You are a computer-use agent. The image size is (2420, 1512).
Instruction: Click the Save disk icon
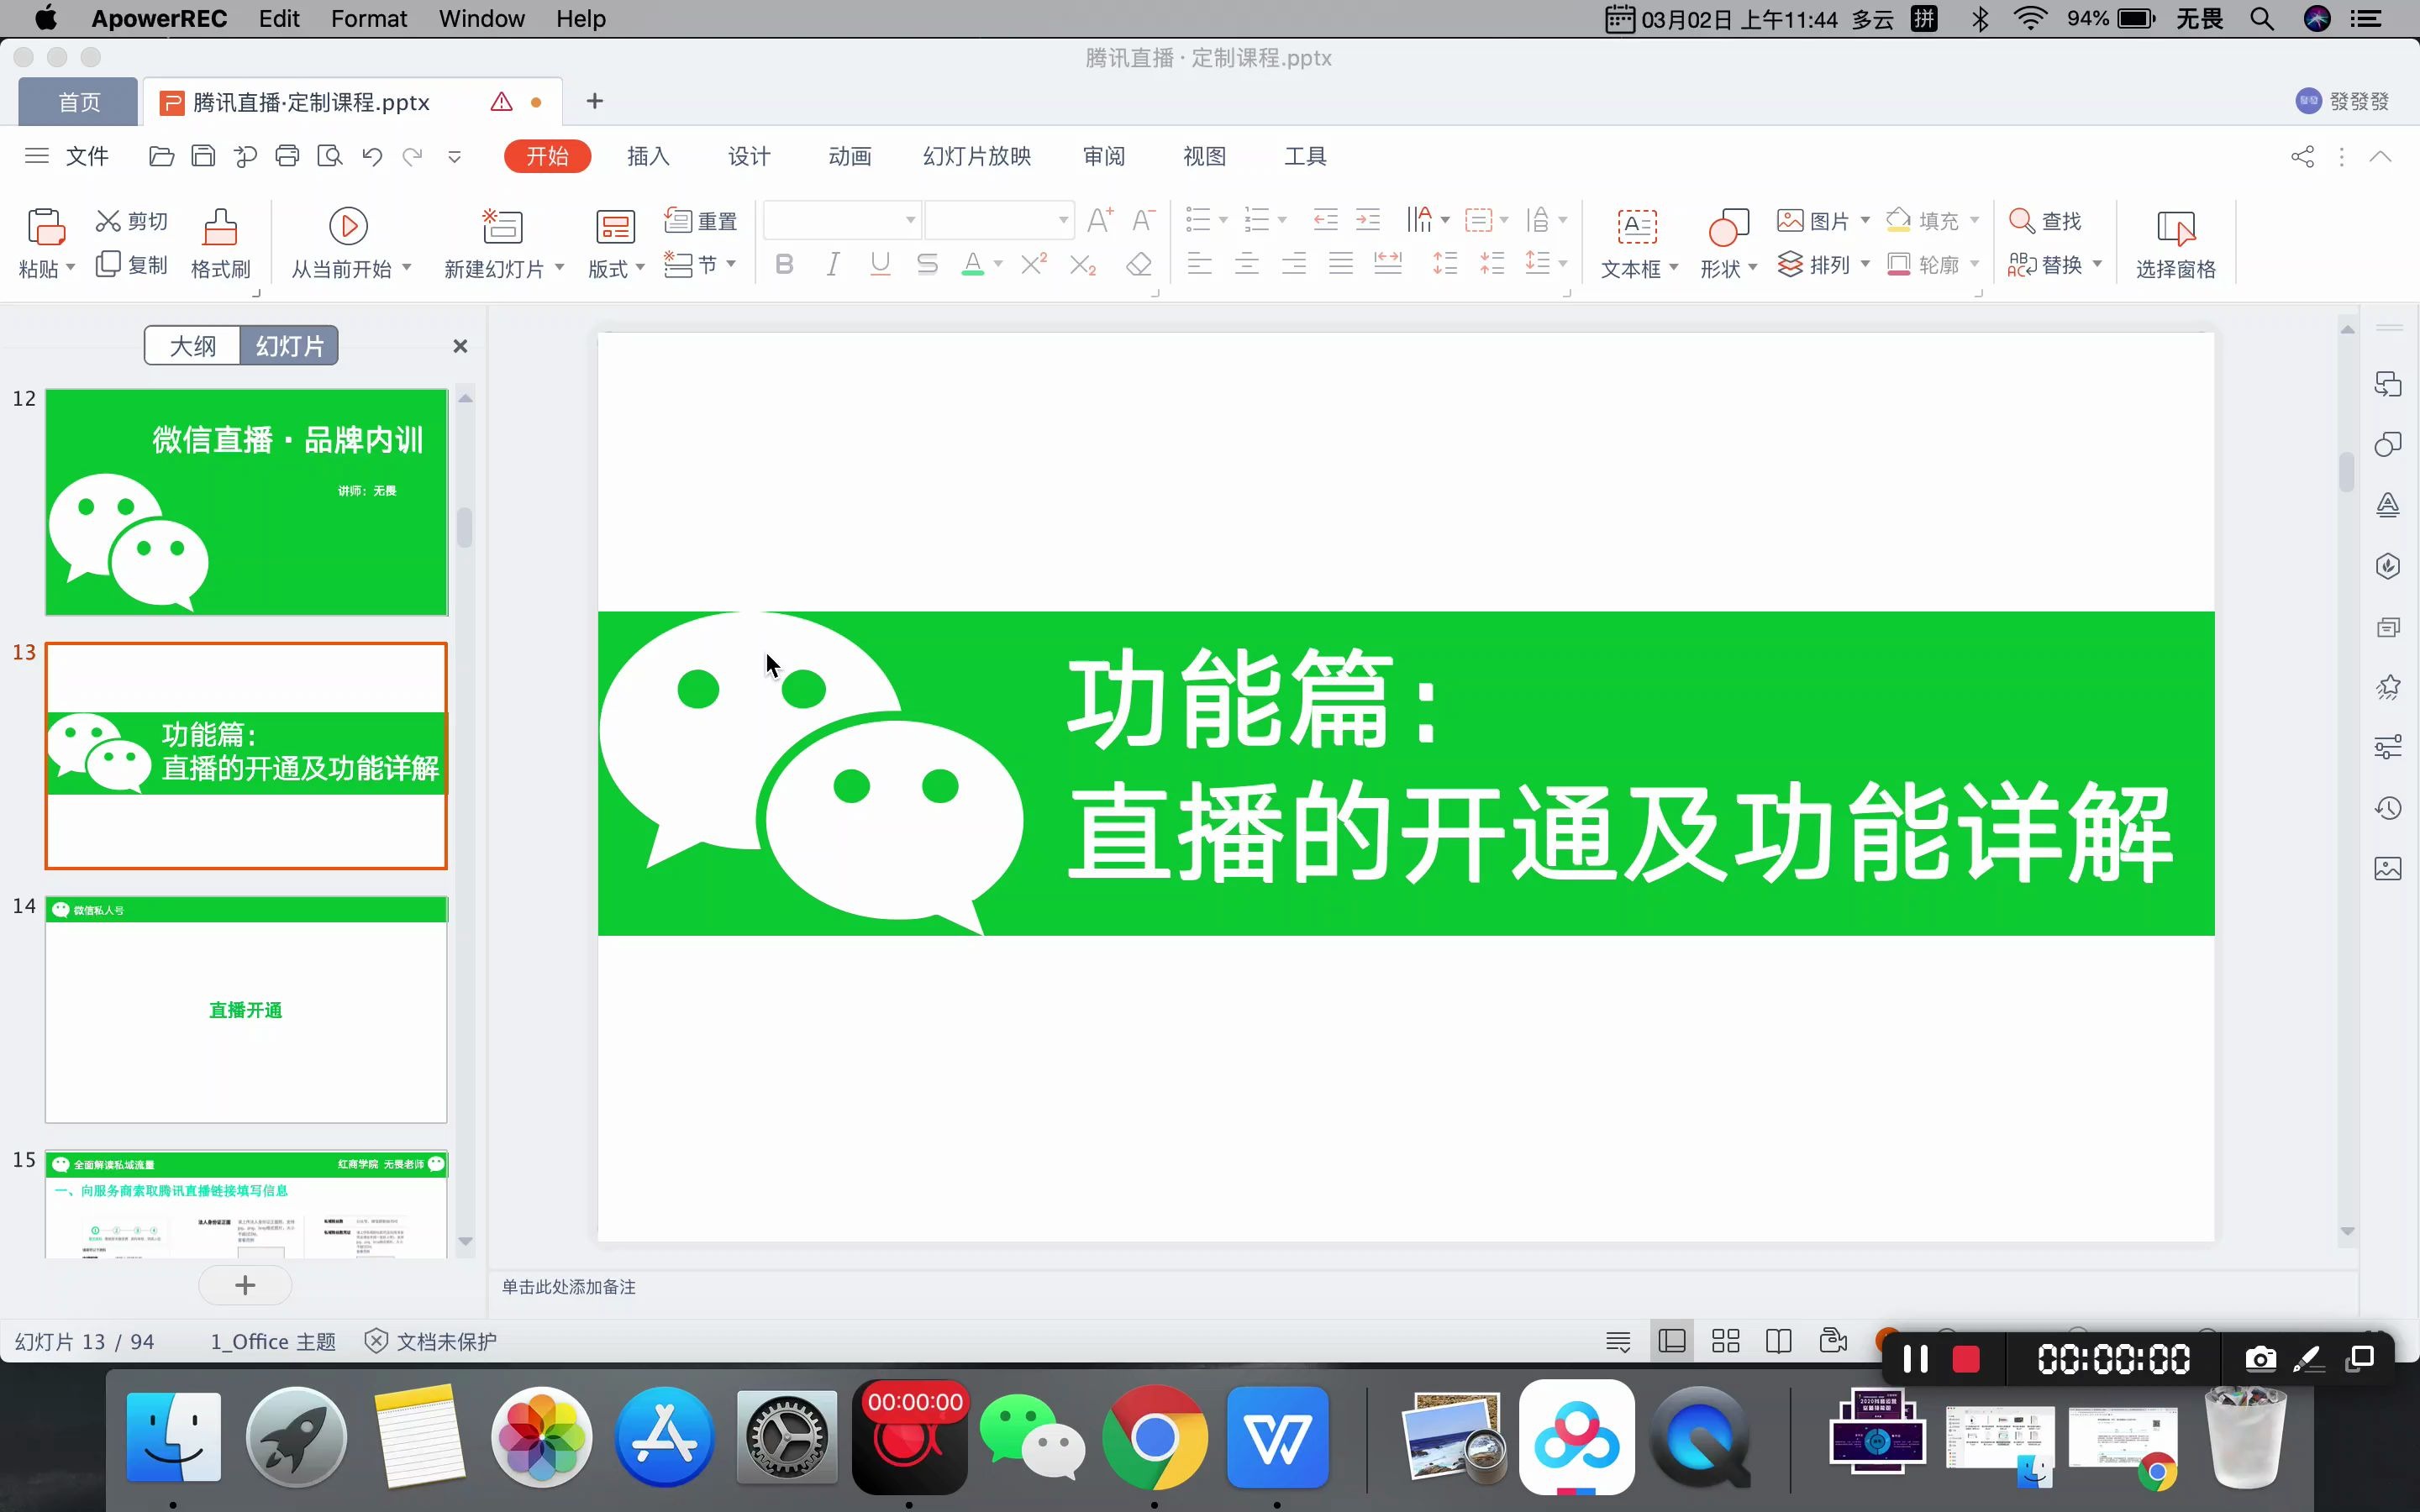point(203,156)
